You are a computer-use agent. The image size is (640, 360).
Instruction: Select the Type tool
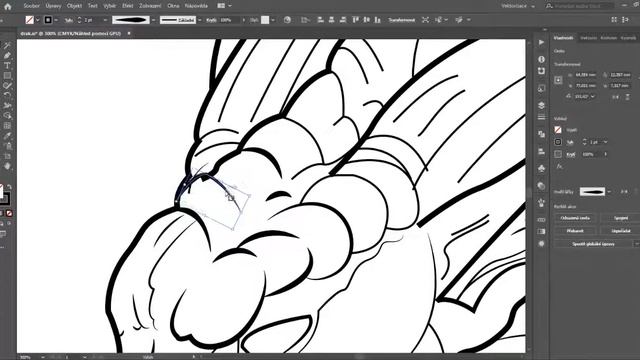(x=7, y=66)
